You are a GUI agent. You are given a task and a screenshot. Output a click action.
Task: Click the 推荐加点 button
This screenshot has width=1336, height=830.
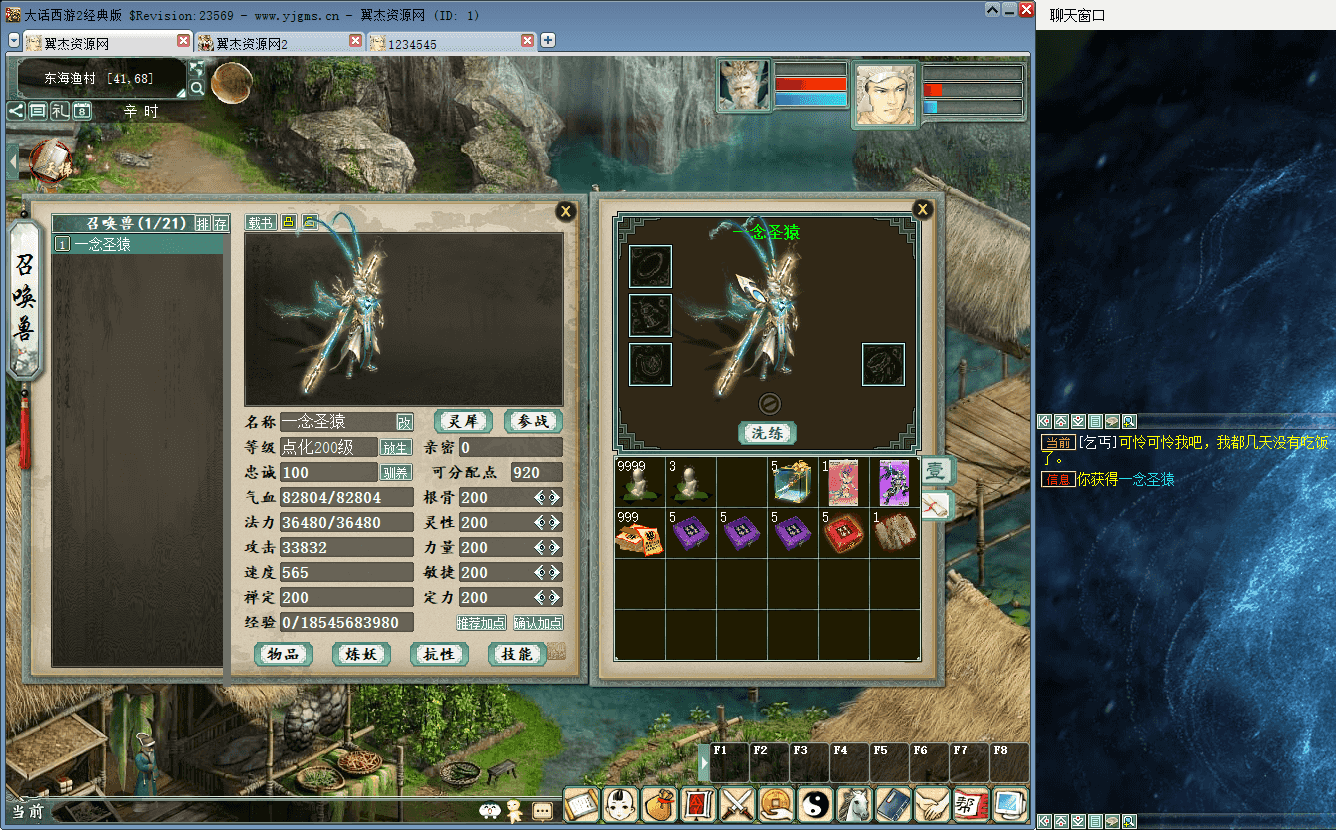tap(482, 623)
